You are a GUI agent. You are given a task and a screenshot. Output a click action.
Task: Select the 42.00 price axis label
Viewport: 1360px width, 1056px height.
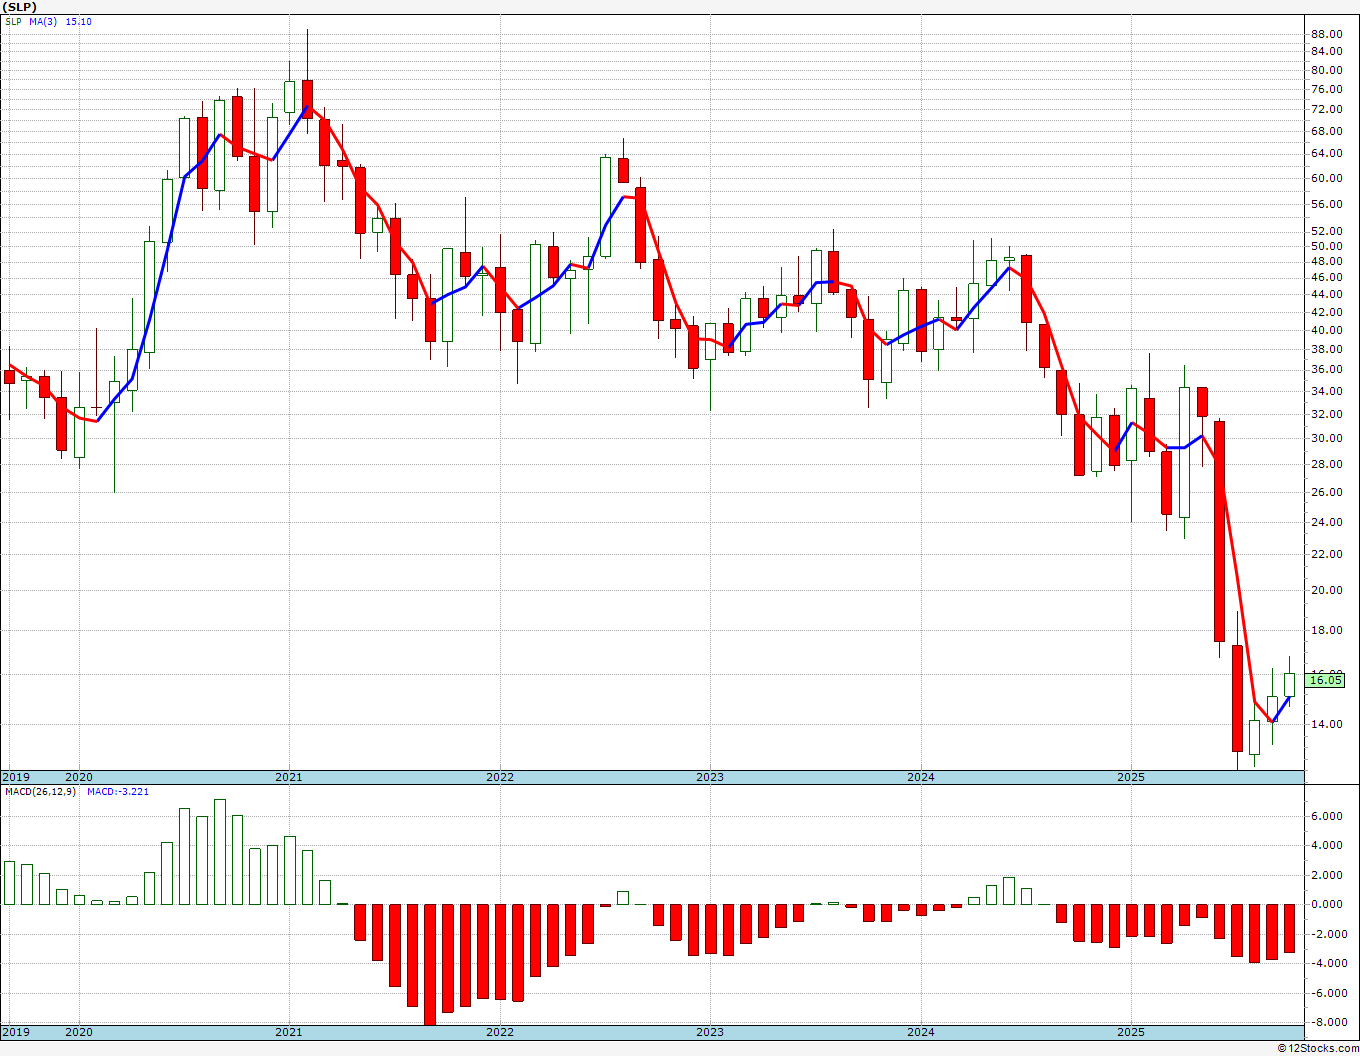tap(1326, 311)
